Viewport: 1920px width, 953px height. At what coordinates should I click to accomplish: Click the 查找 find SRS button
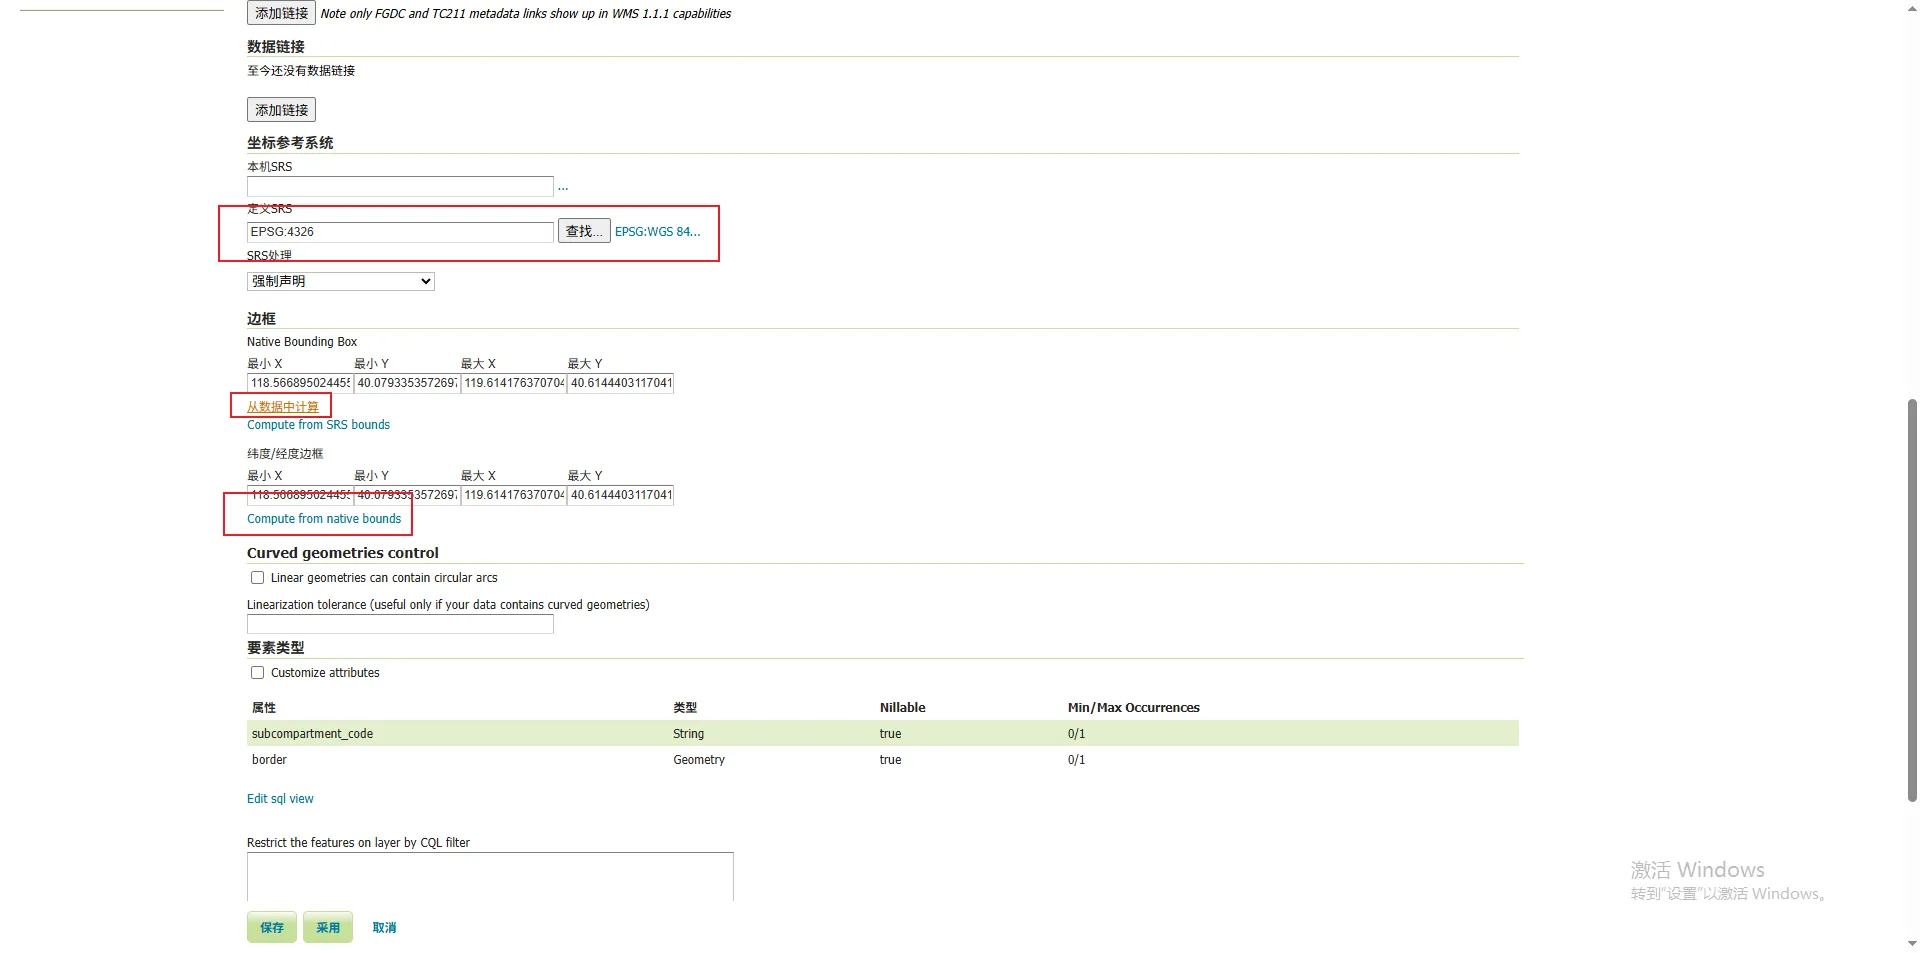pyautogui.click(x=583, y=231)
